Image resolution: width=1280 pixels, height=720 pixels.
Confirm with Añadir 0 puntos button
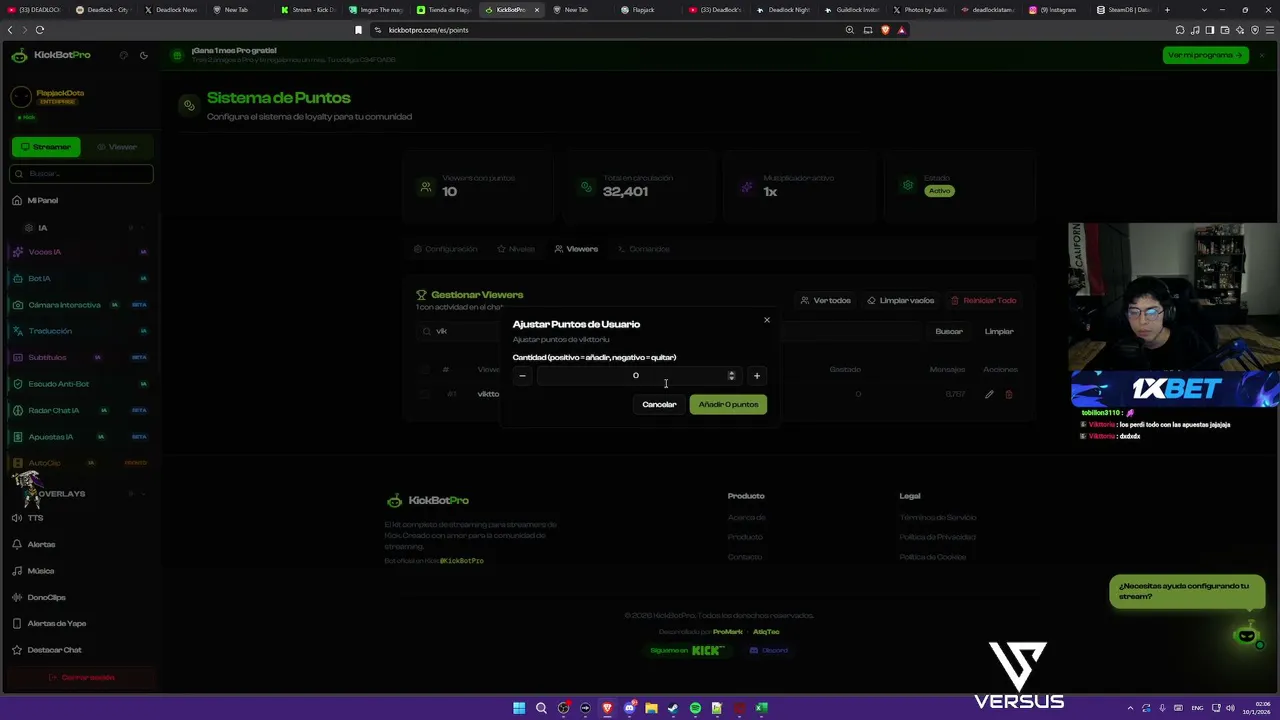pos(728,404)
